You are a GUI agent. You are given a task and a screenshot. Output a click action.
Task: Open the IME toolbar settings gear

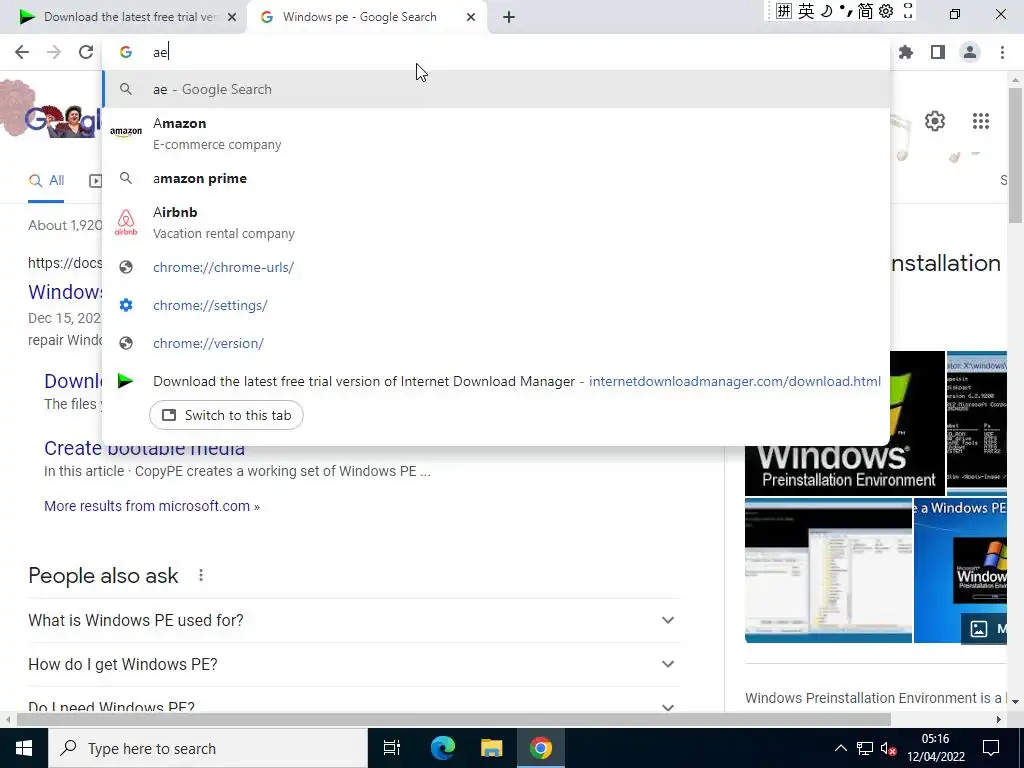point(886,11)
